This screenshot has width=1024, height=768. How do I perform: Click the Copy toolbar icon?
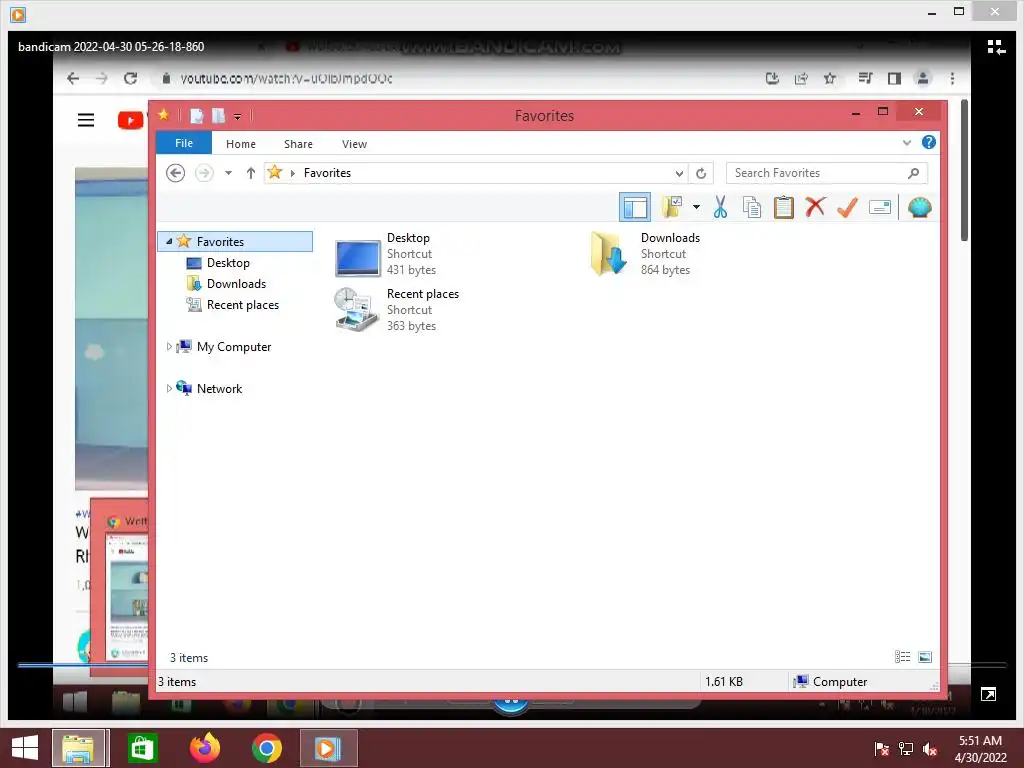(752, 207)
